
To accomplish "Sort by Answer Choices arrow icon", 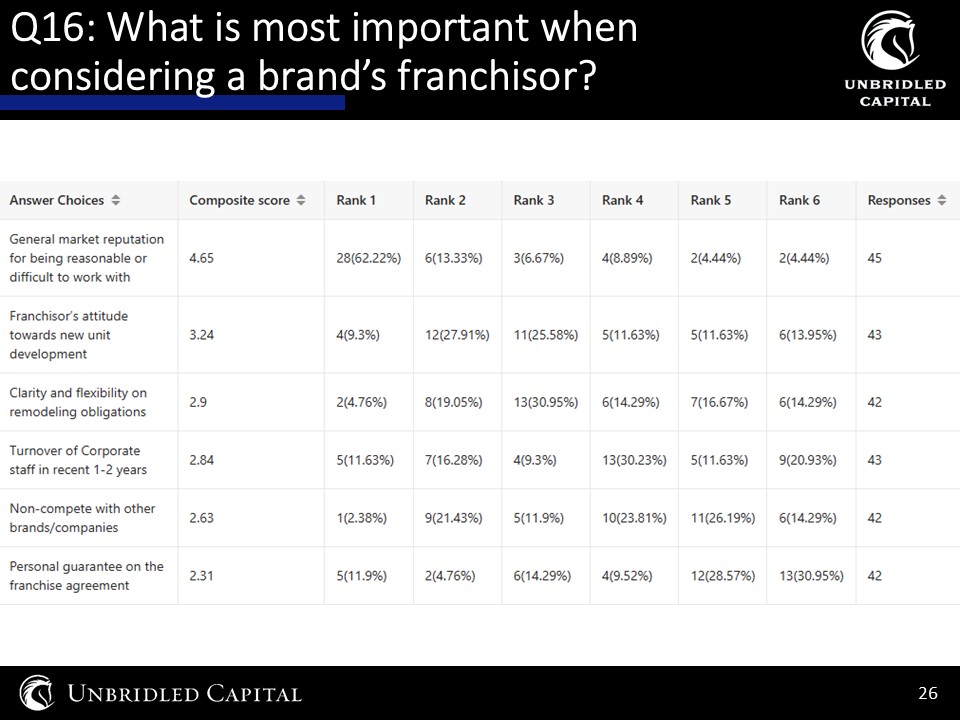I will pos(116,200).
